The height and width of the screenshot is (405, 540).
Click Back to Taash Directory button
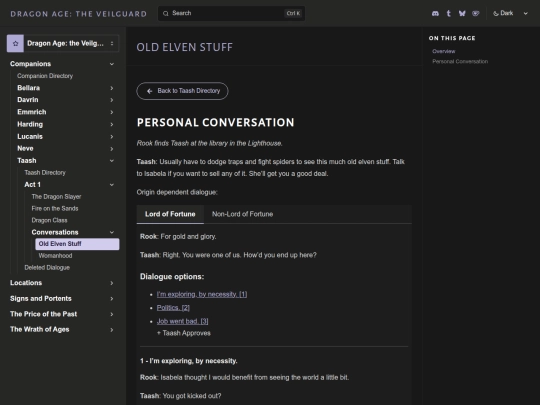[x=182, y=91]
